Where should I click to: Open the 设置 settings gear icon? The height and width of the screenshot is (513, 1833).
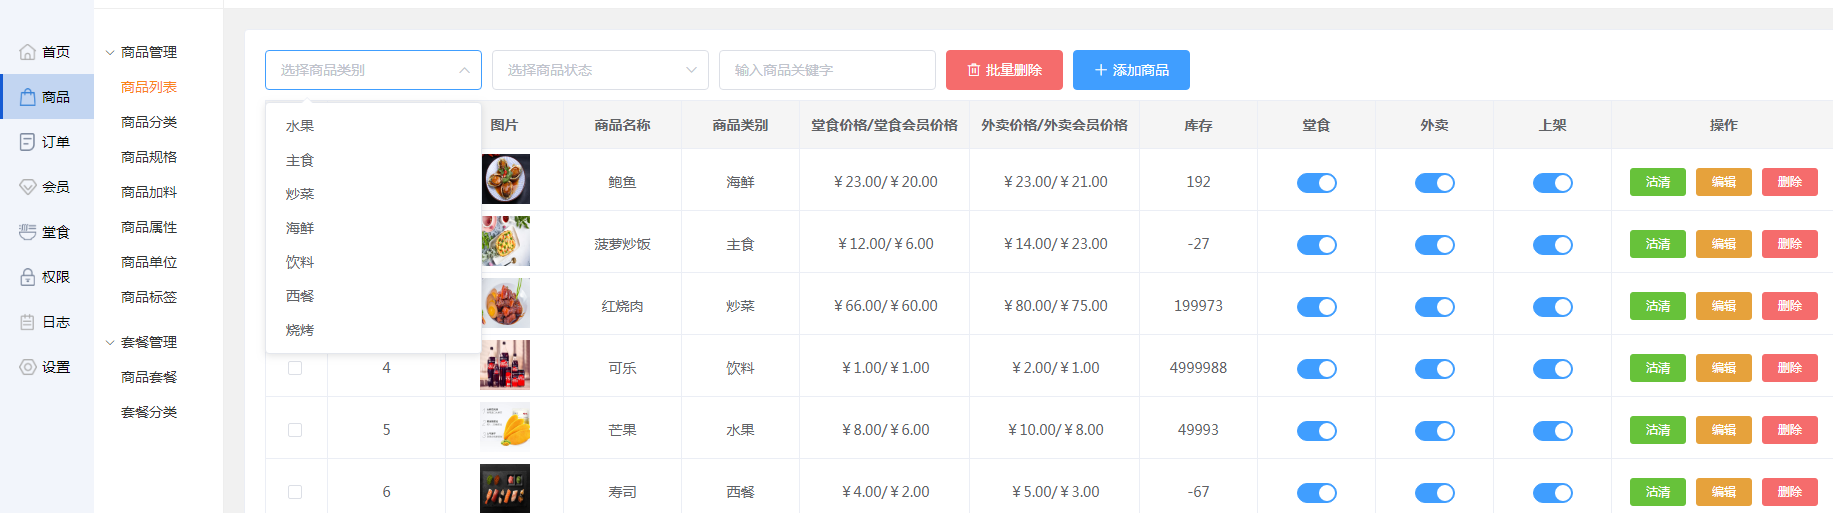click(x=28, y=367)
